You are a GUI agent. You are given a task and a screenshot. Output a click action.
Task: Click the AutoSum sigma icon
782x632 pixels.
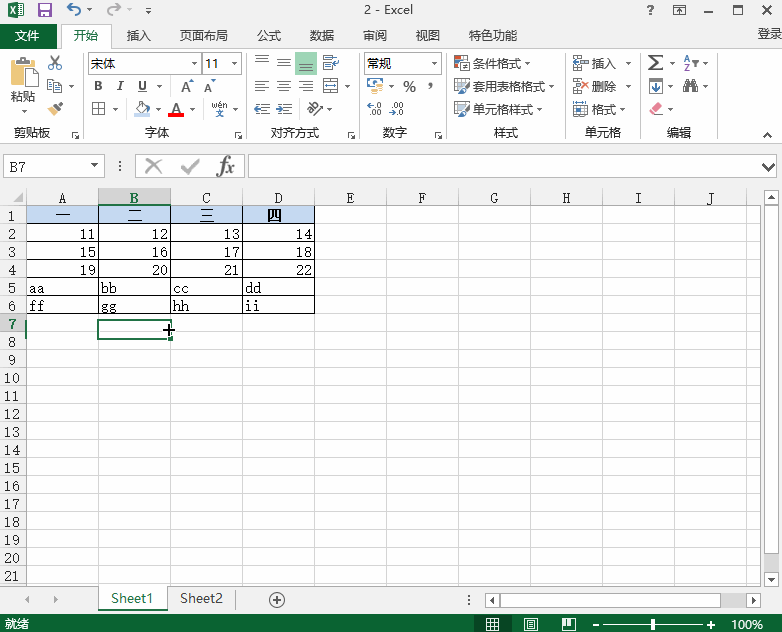(655, 63)
